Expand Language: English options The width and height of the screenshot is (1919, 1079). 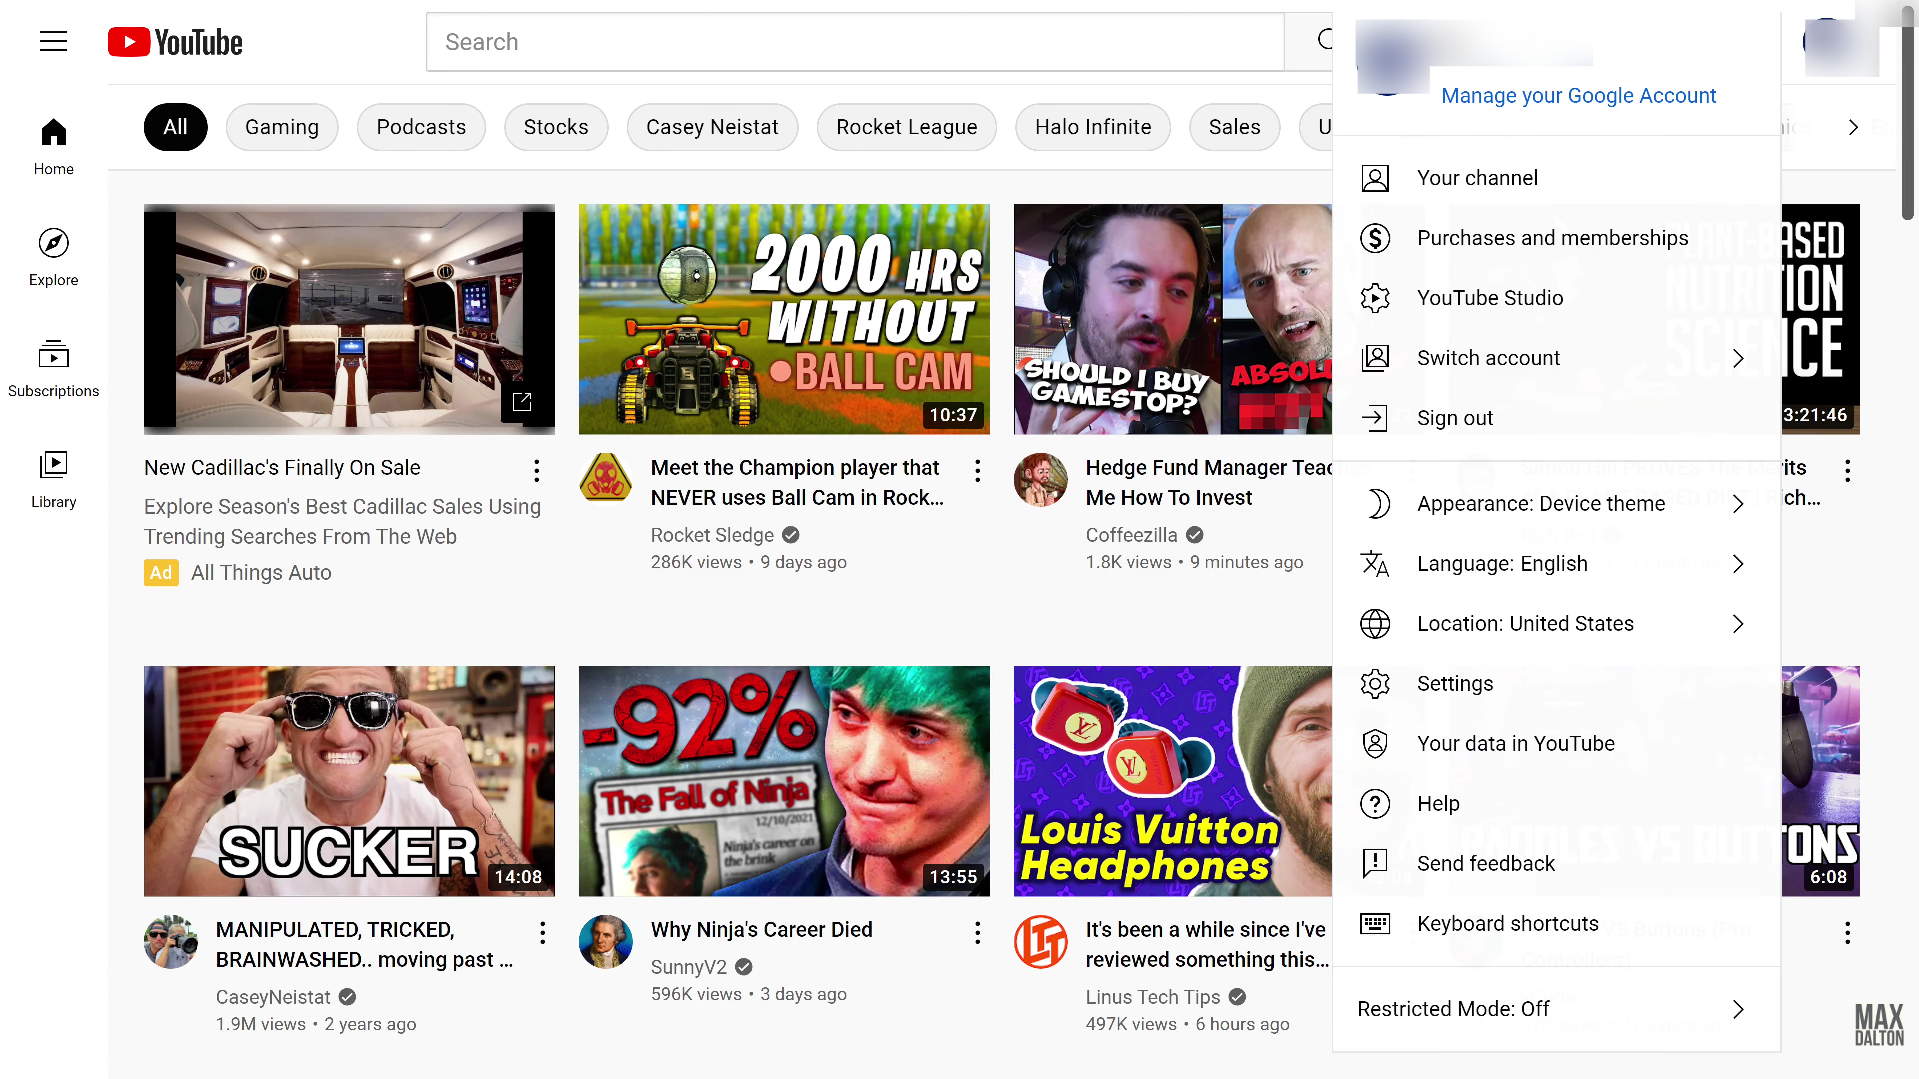tap(1556, 564)
